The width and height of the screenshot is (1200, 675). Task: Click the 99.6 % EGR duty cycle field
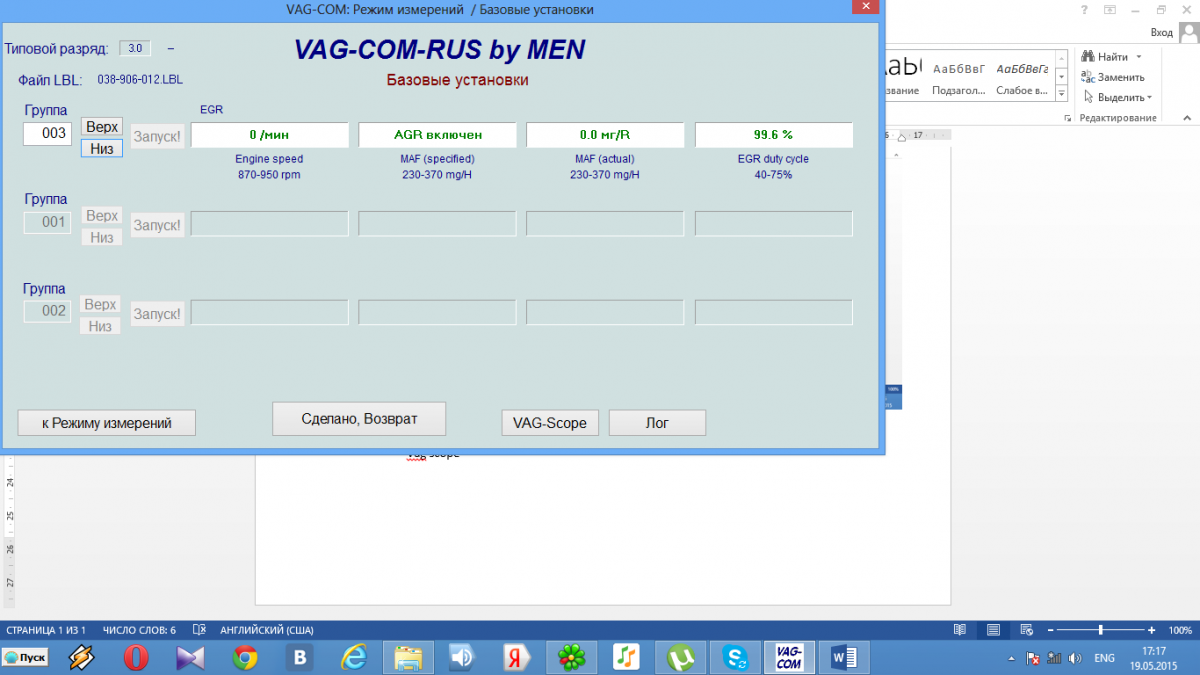point(773,134)
